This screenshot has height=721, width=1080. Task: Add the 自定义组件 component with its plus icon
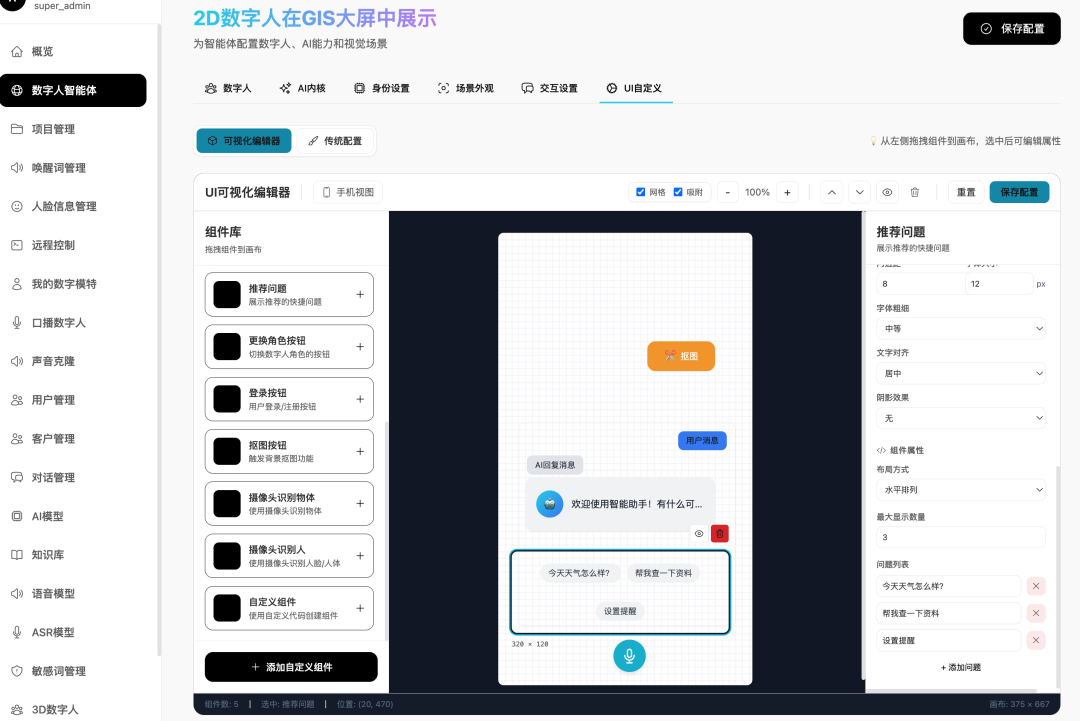(360, 608)
